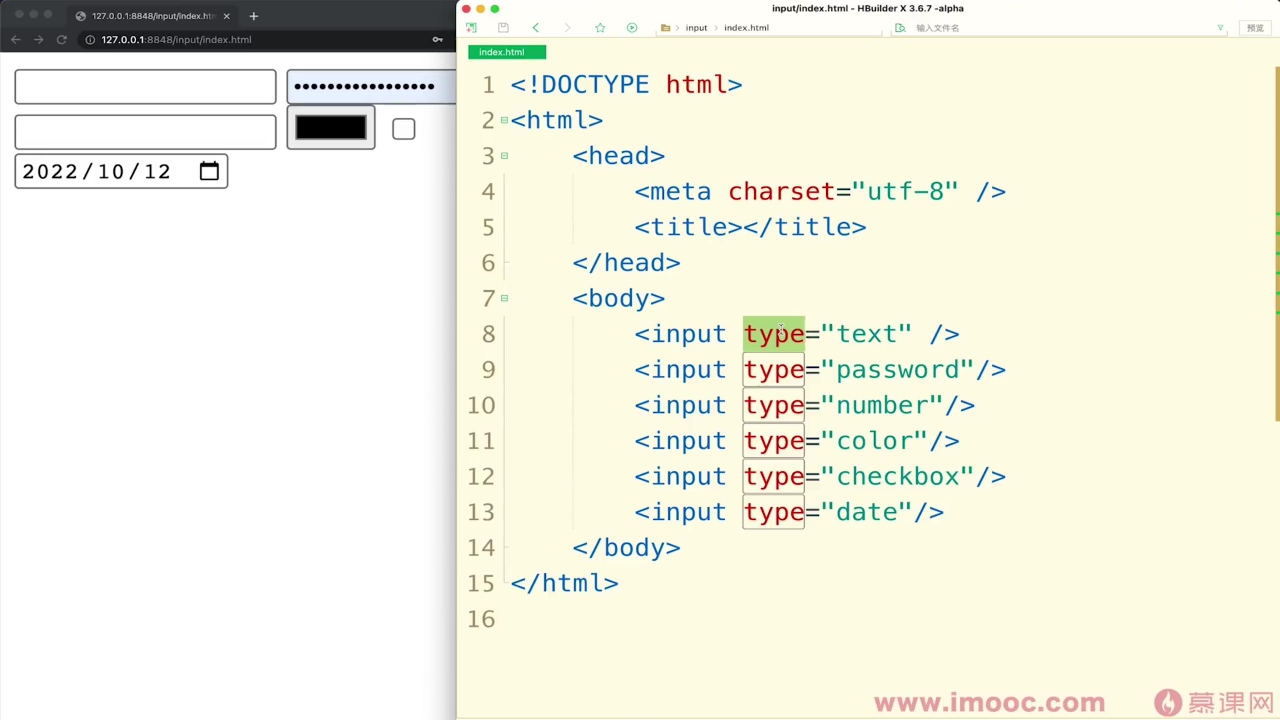
Task: Click the </head> closing tag
Action: (627, 263)
